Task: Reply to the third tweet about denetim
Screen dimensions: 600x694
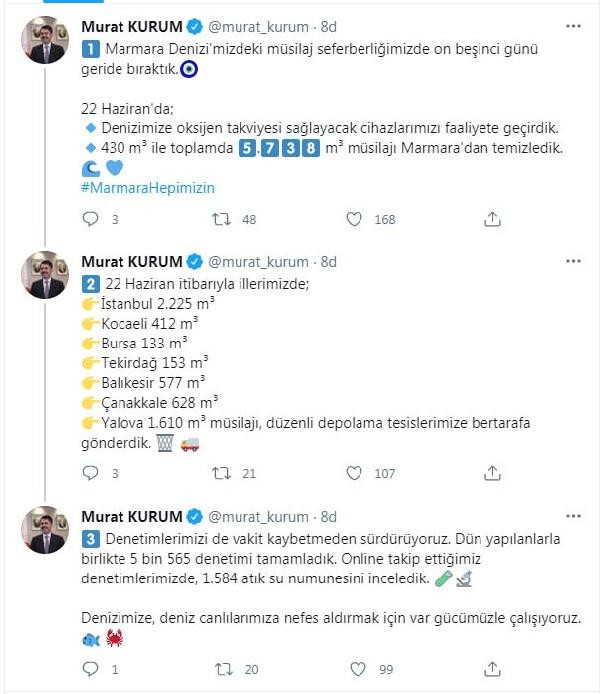Action: point(91,669)
